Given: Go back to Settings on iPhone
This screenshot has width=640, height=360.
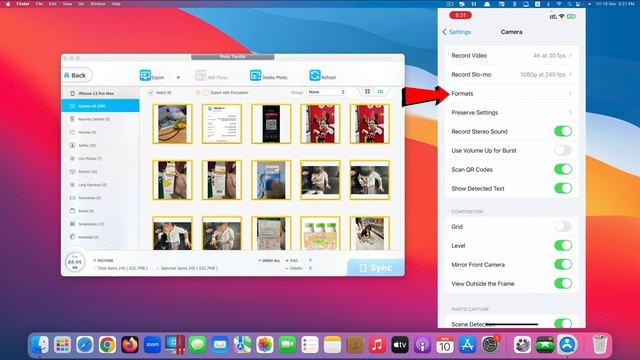Looking at the screenshot, I should (456, 32).
